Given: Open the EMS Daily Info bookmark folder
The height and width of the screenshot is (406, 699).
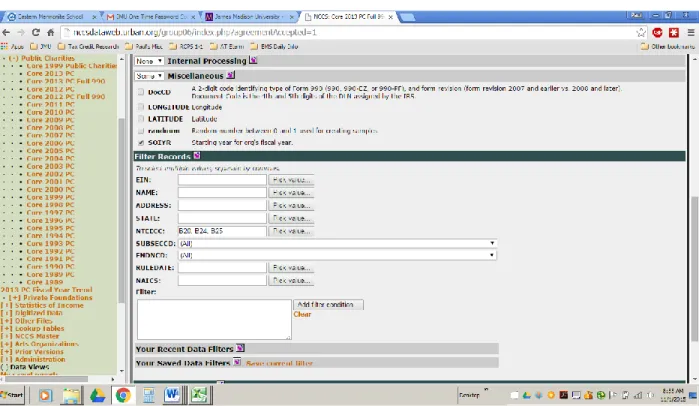Looking at the screenshot, I should coord(274,46).
